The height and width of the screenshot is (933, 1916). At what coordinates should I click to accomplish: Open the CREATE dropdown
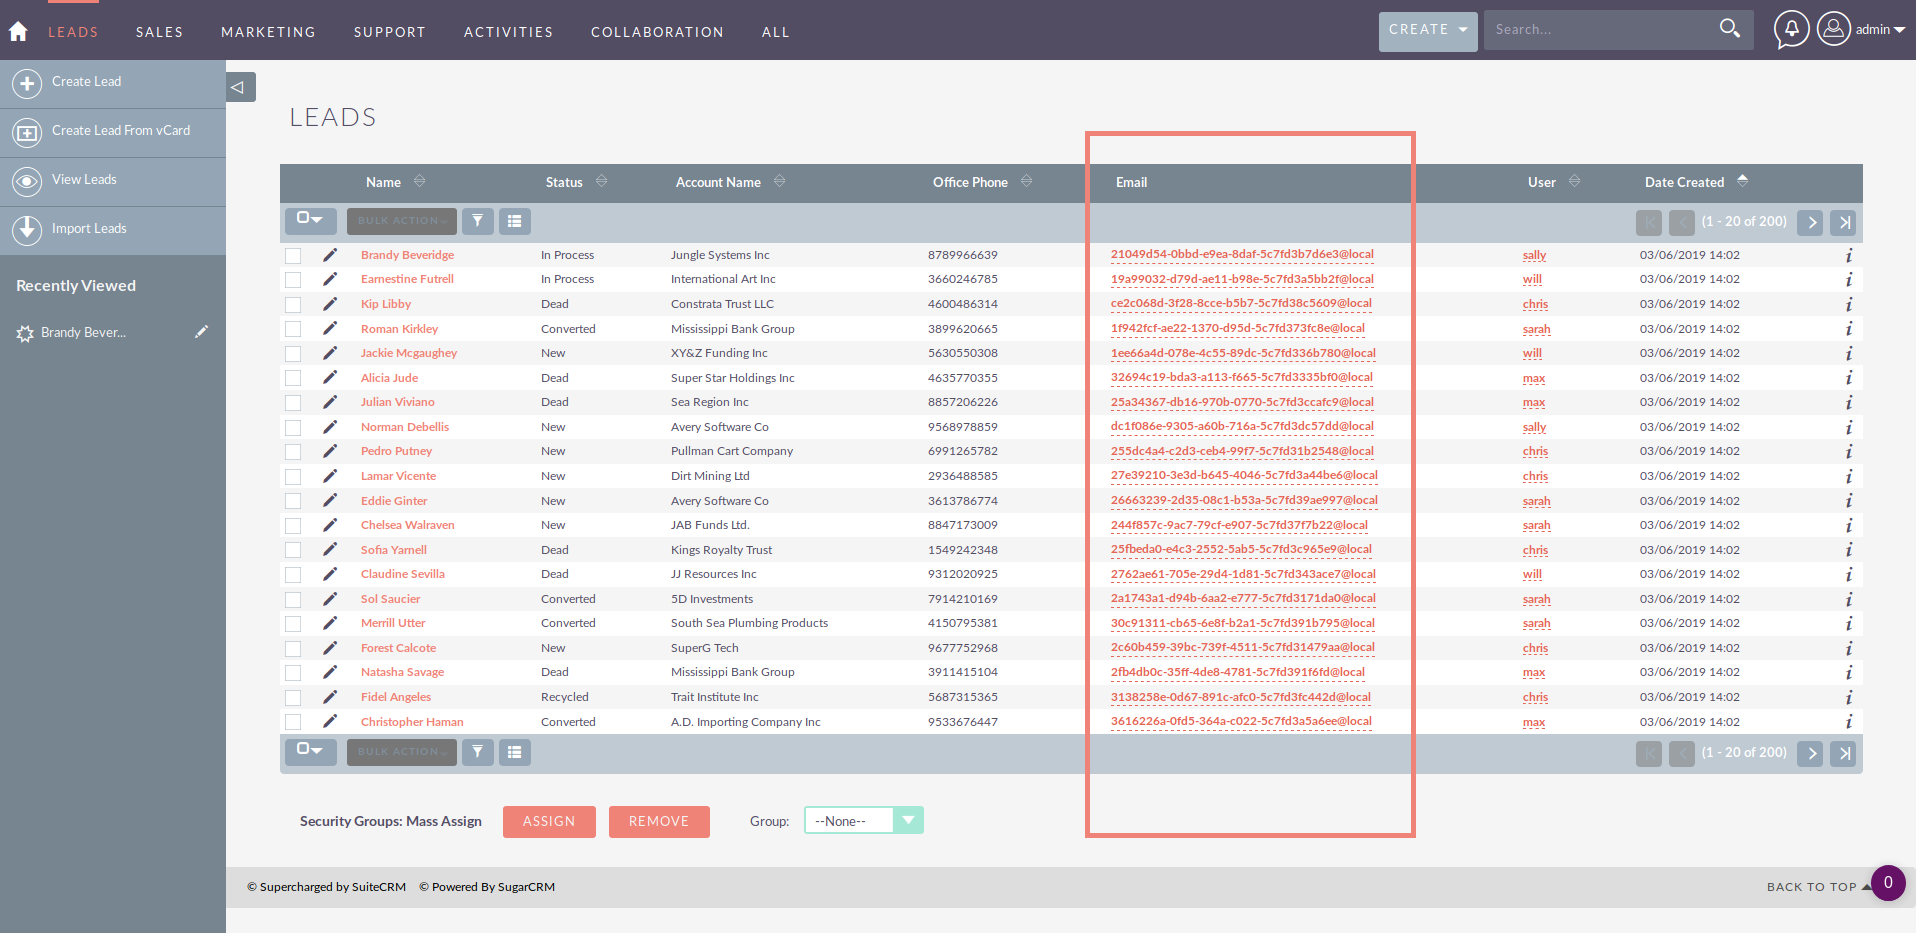click(1427, 30)
